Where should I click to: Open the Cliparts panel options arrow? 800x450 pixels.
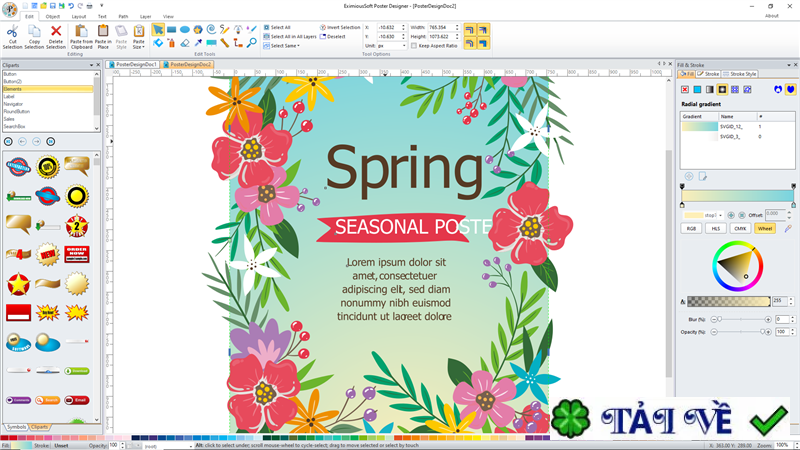[x=91, y=65]
